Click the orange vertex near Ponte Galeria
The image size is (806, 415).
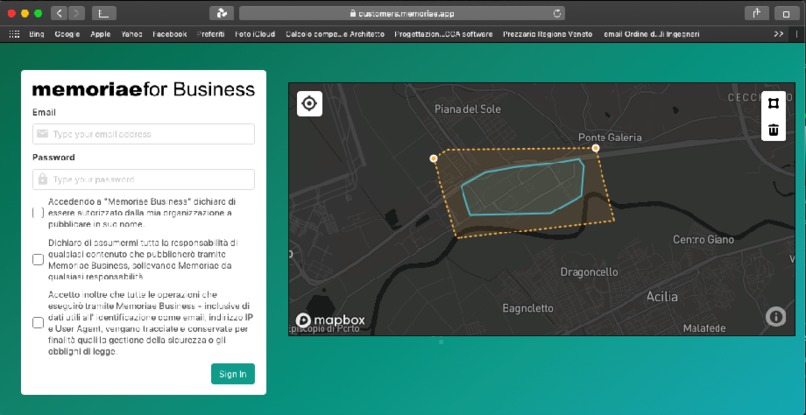[595, 148]
